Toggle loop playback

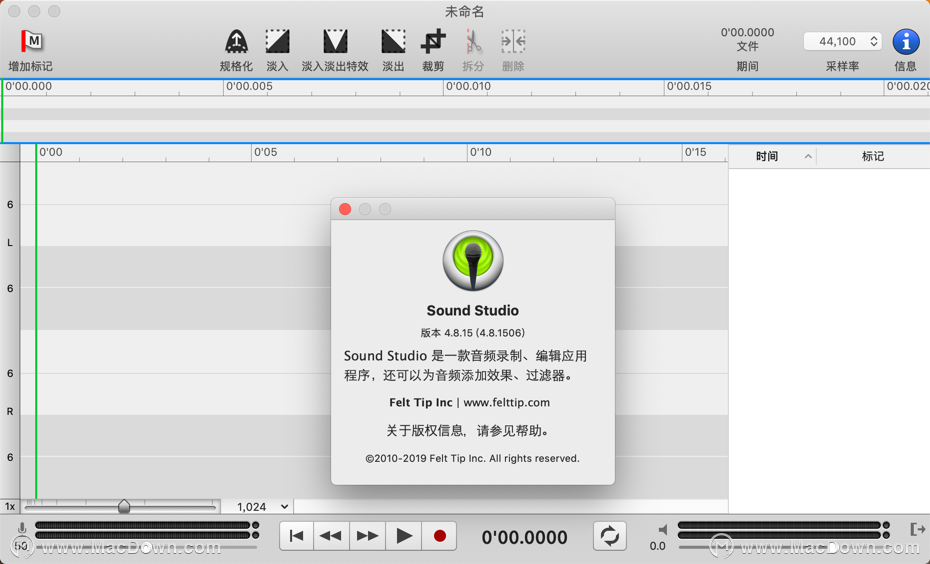(610, 536)
